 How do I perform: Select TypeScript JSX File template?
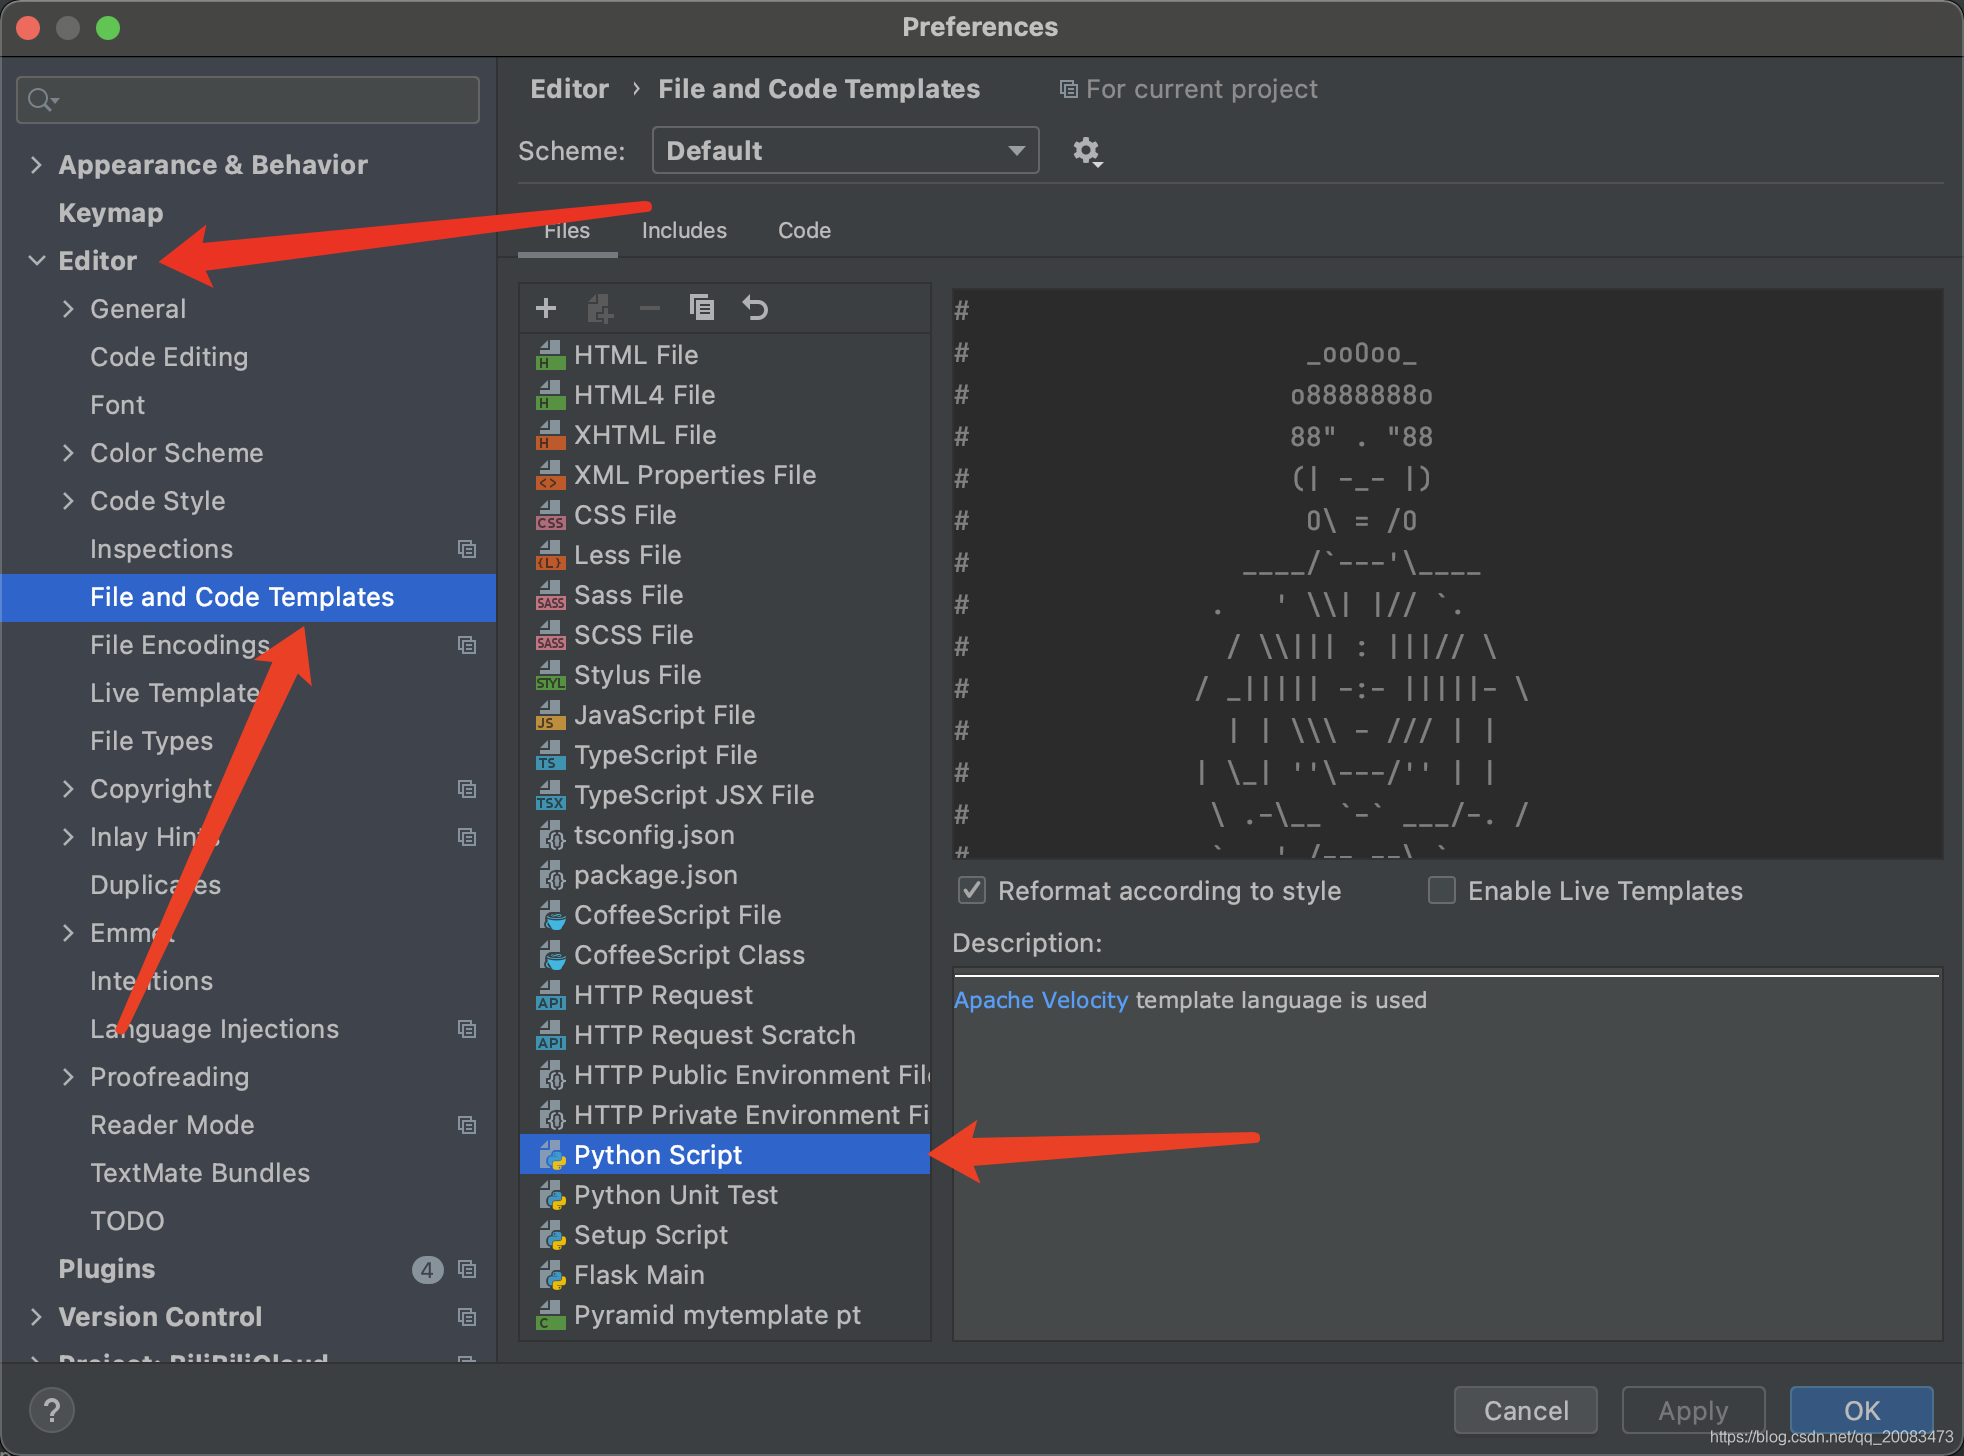694,795
